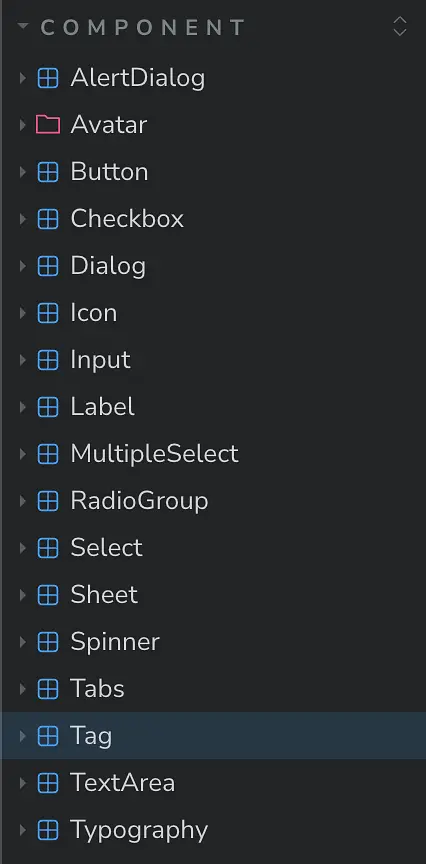Expand the Tabs folder arrow
426x864 pixels.
22,689
